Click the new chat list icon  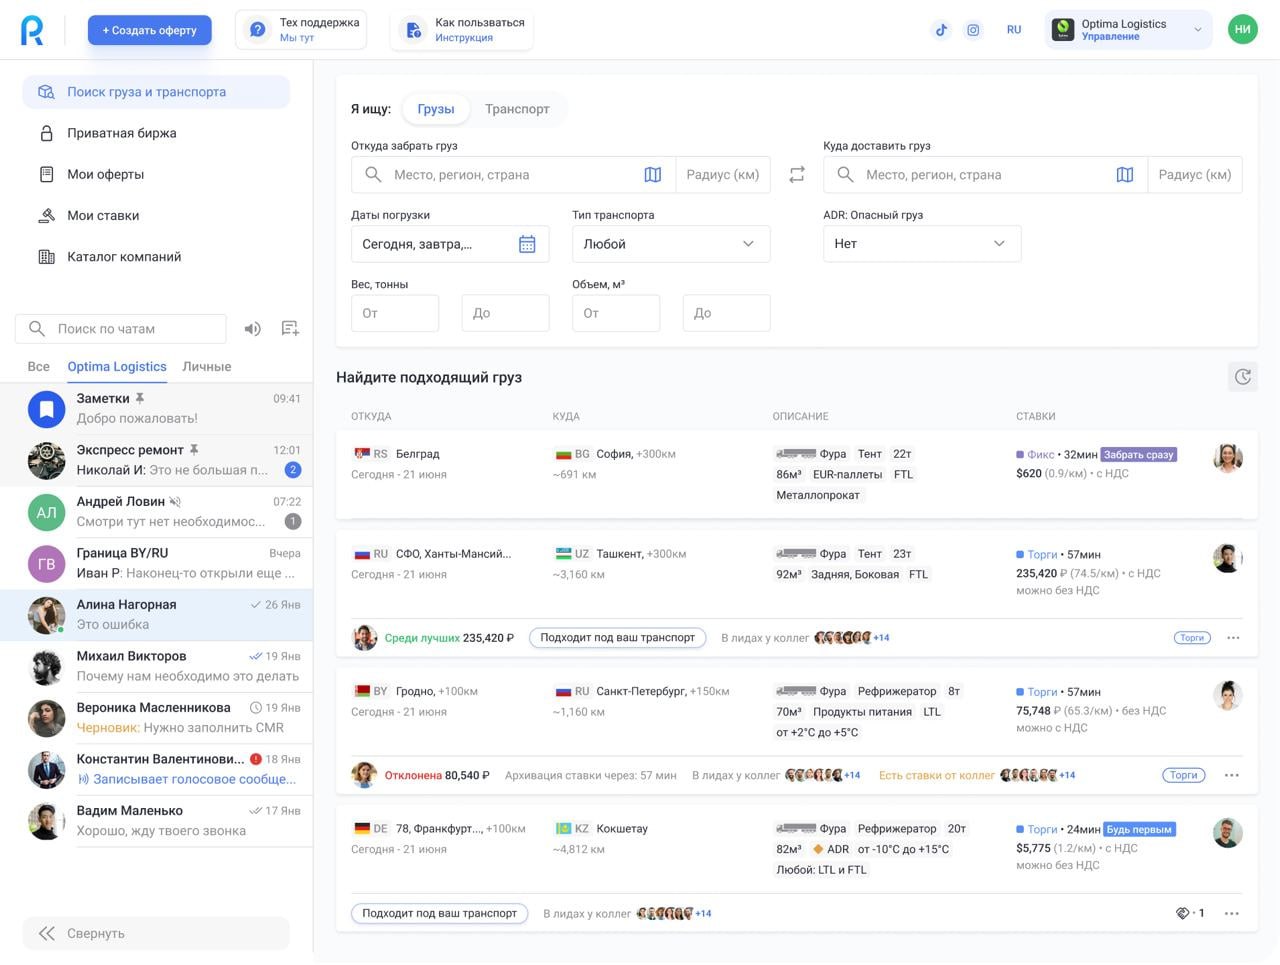290,329
